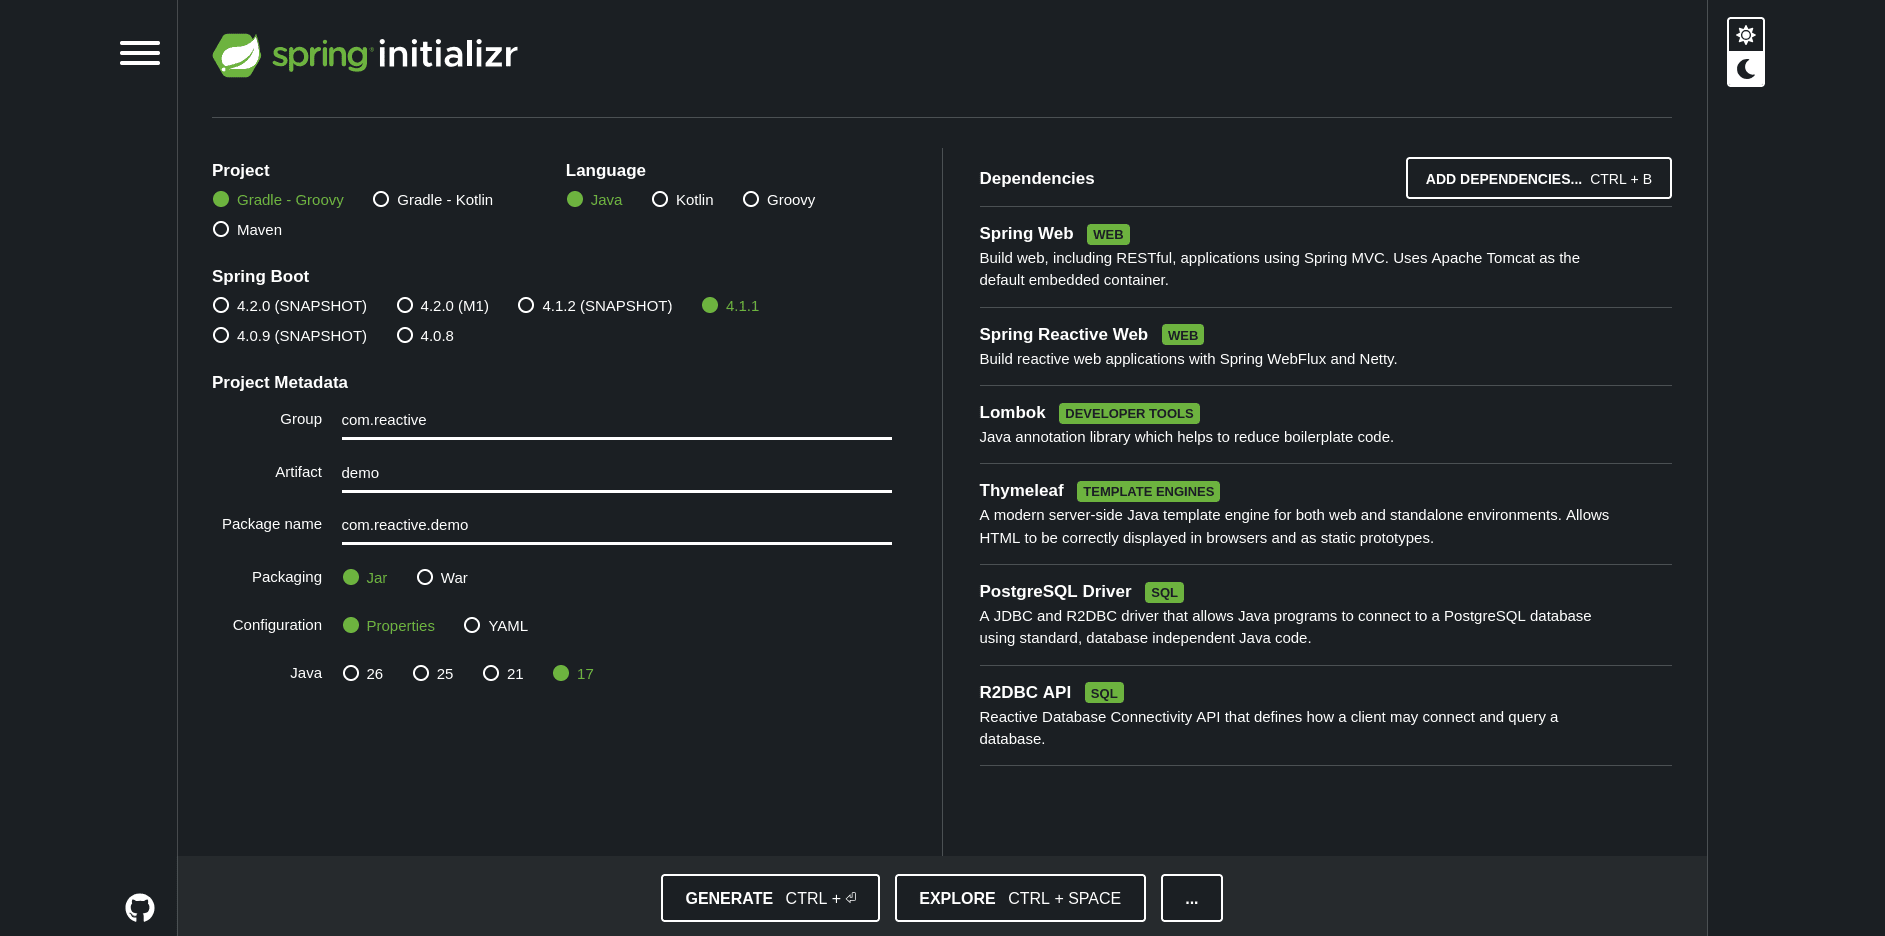
Task: Click the Spring Initializr logo
Action: click(x=365, y=55)
